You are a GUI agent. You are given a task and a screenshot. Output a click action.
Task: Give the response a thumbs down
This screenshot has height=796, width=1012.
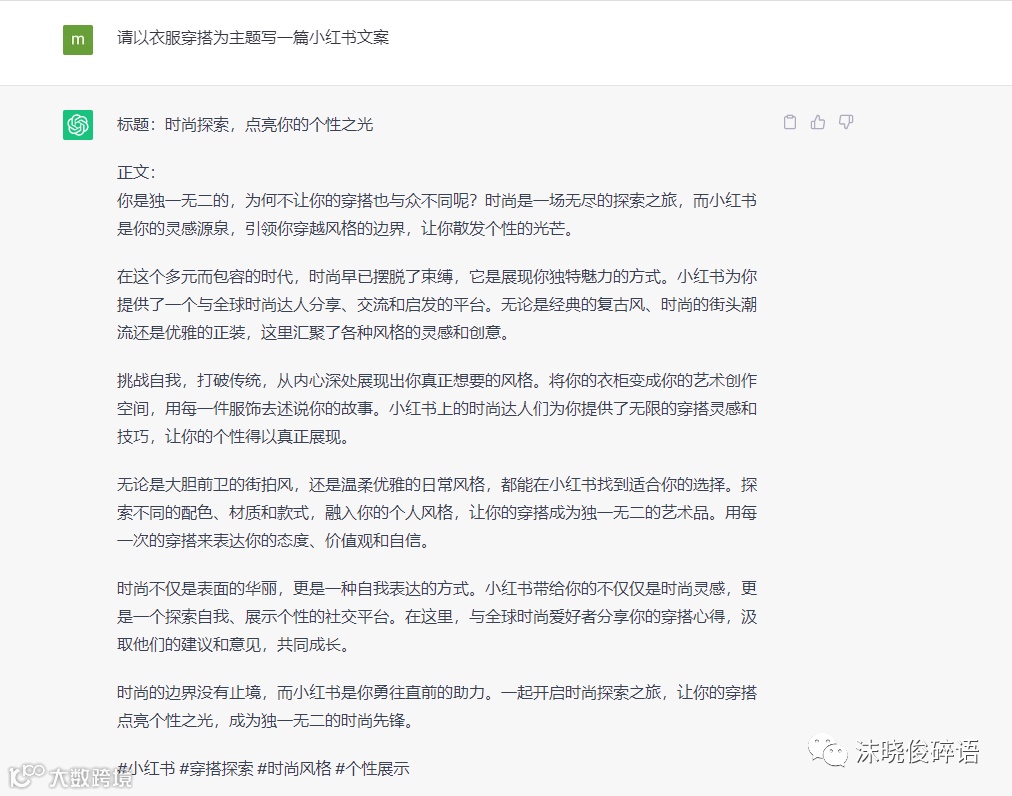[x=845, y=122]
